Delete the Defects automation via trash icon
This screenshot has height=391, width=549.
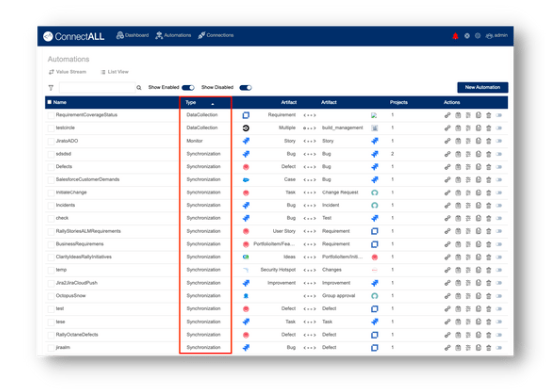489,167
